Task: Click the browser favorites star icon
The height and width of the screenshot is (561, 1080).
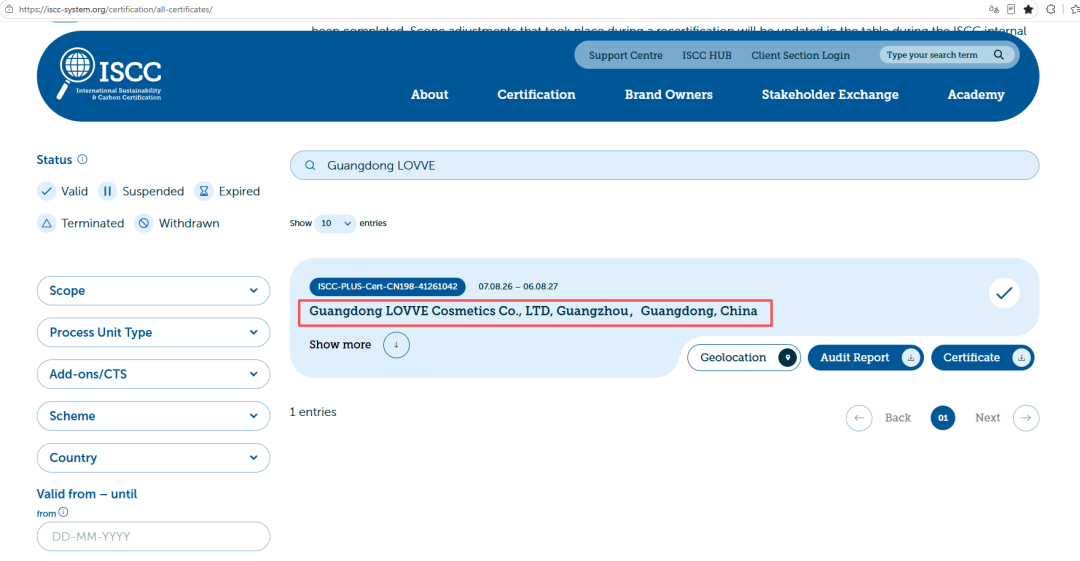Action: [x=1028, y=9]
